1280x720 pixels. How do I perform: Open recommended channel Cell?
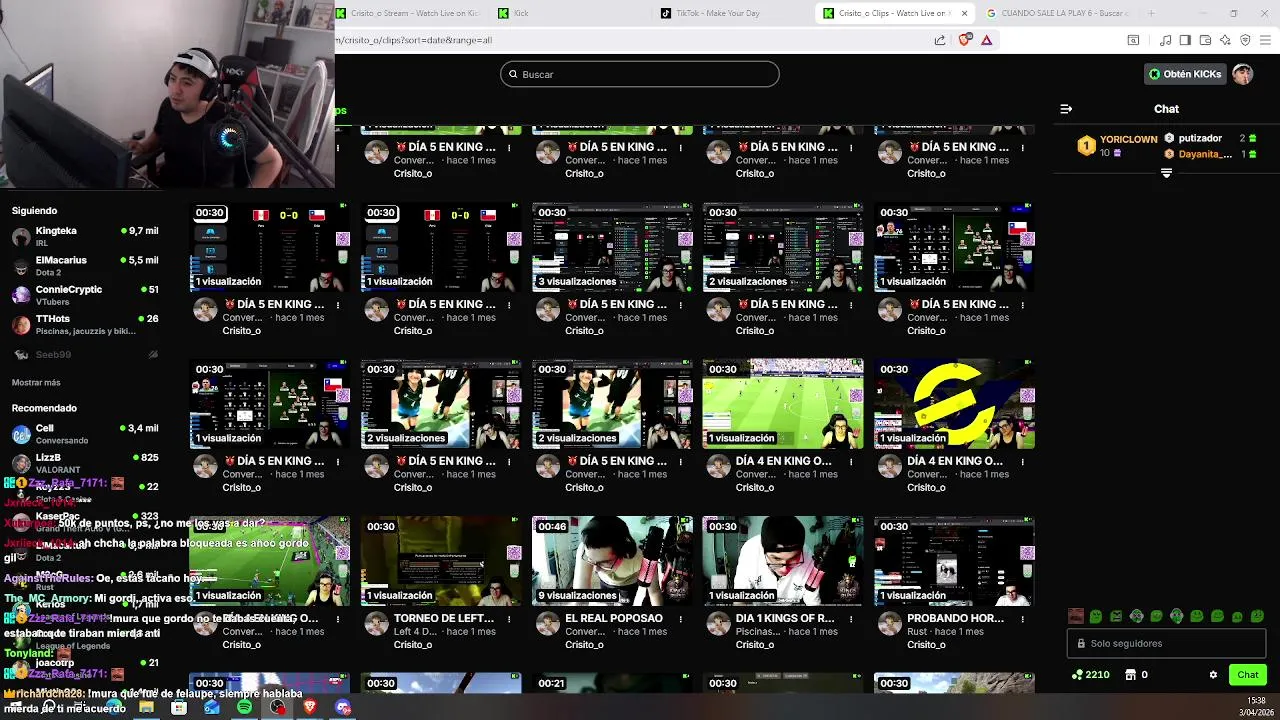85,434
